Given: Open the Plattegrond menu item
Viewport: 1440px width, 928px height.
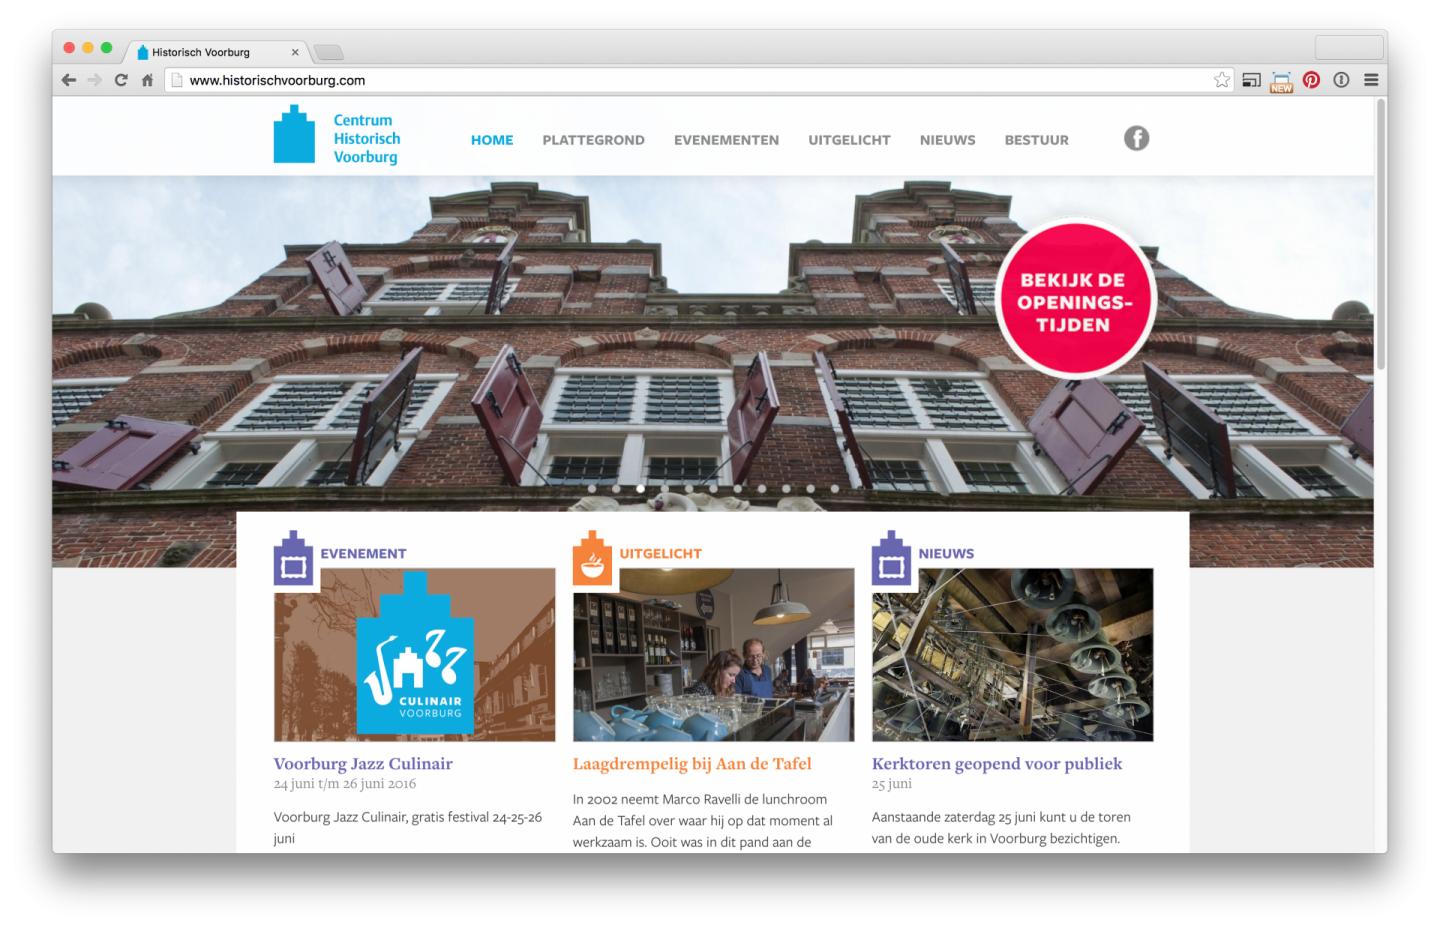Looking at the screenshot, I should [x=593, y=140].
